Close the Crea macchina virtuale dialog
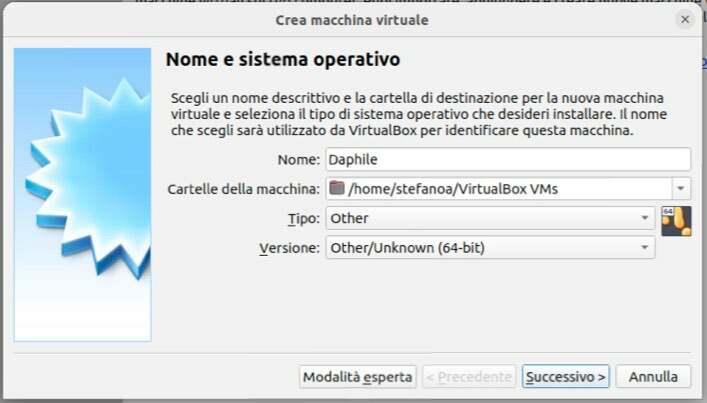This screenshot has width=707, height=403. coord(685,19)
